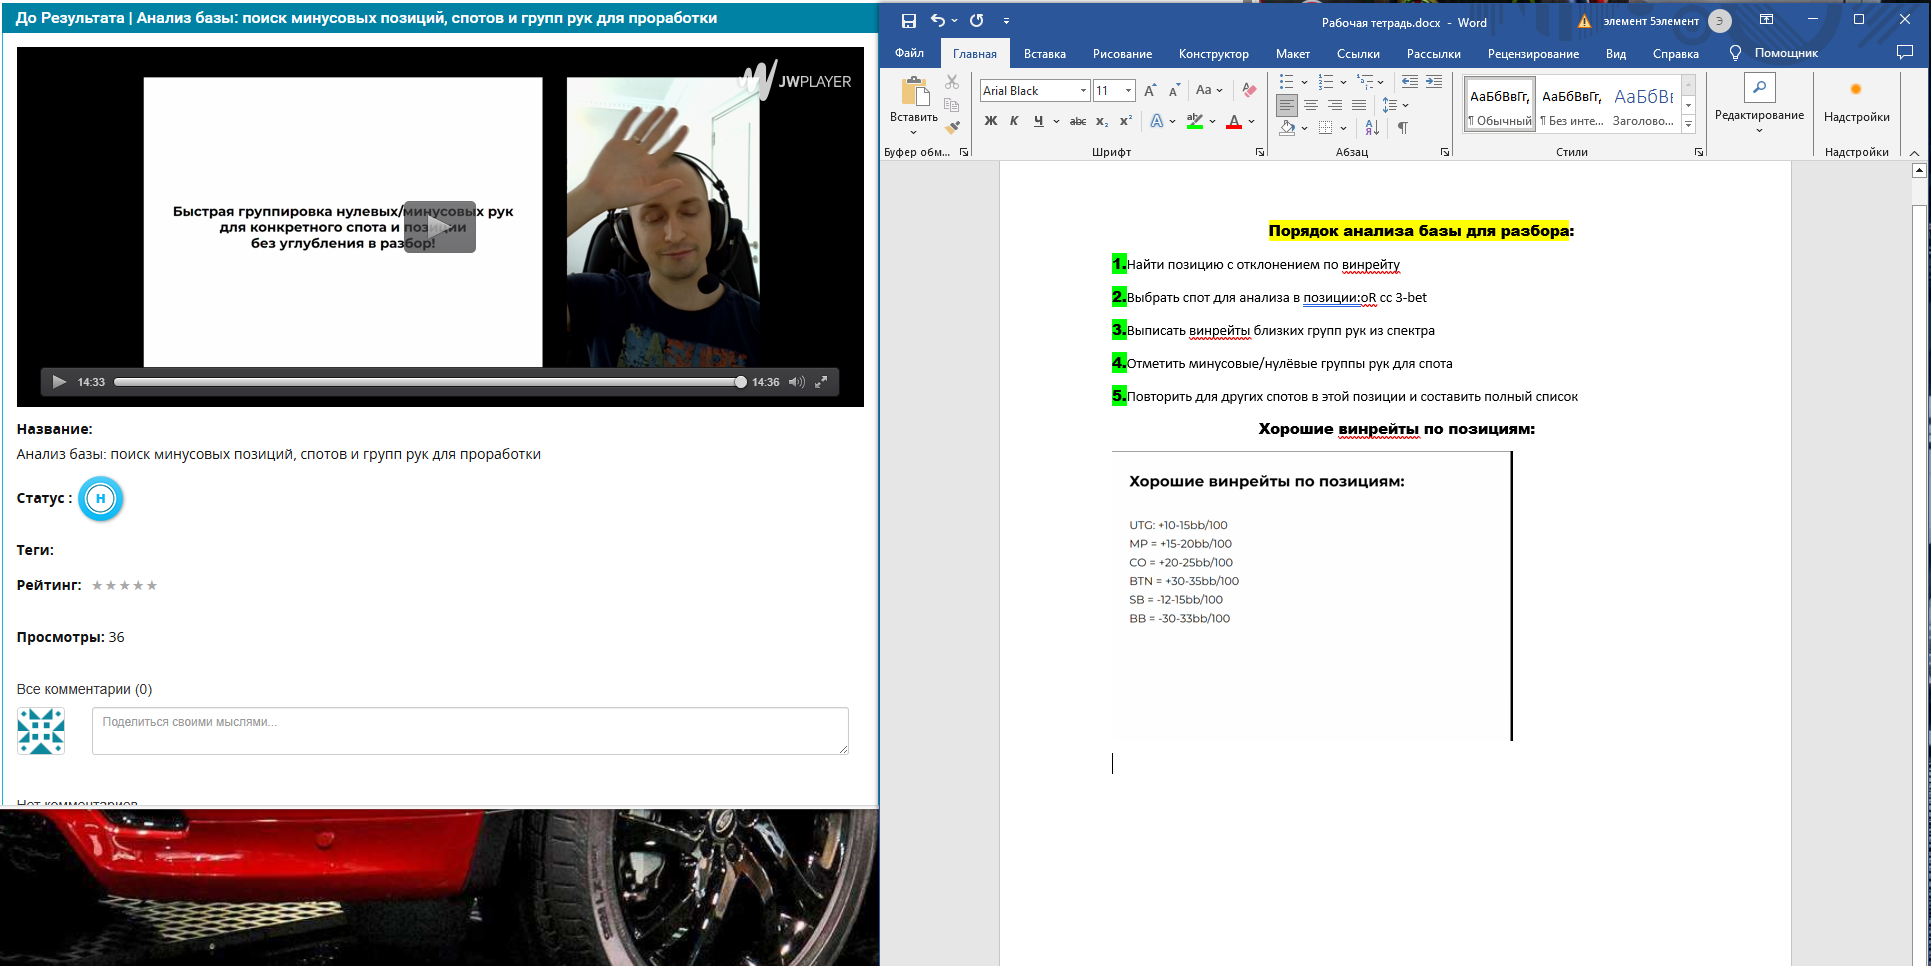The width and height of the screenshot is (1931, 966).
Task: Apply left text alignment
Action: tap(1287, 105)
